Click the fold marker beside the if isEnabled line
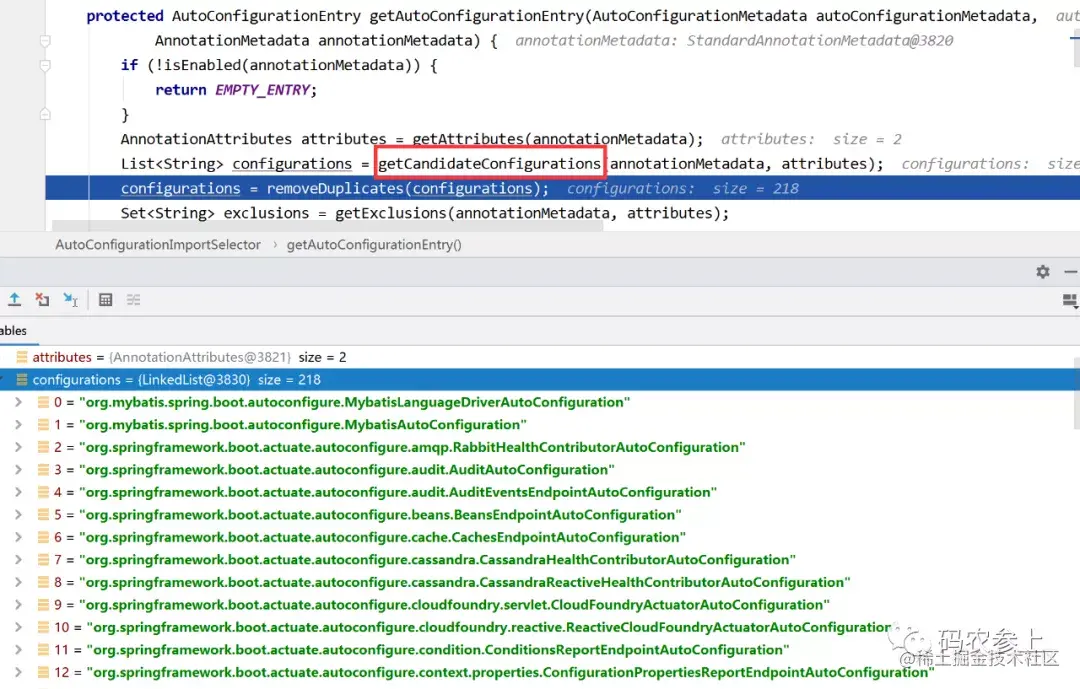Screen dimensions: 1080x689 click(x=45, y=65)
